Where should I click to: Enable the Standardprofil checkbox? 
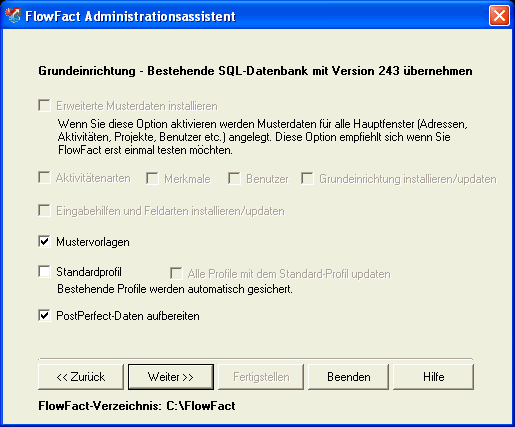[x=44, y=271]
